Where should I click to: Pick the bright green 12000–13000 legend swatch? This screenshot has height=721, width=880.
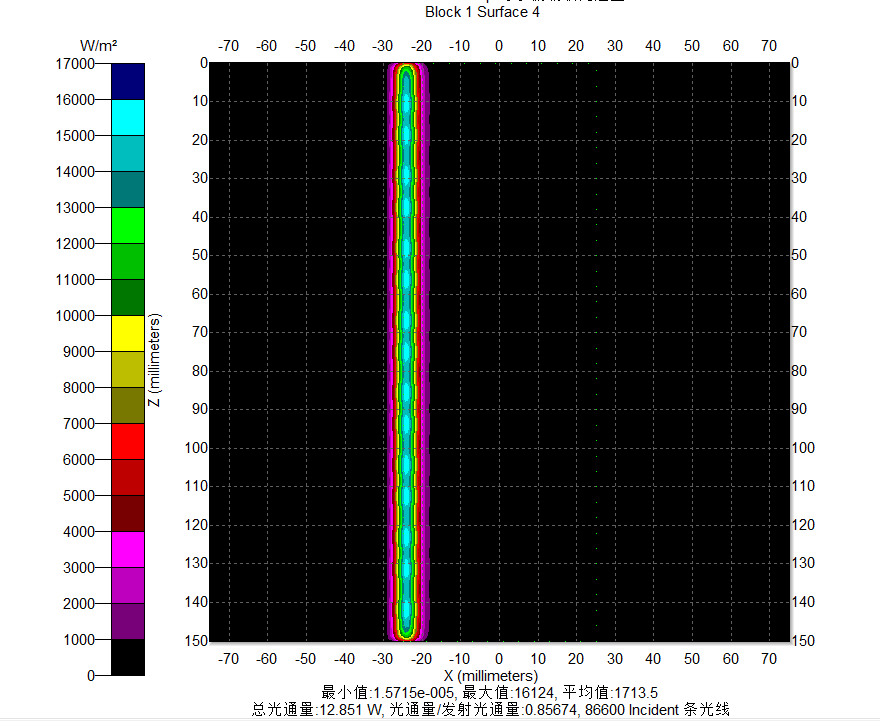128,225
